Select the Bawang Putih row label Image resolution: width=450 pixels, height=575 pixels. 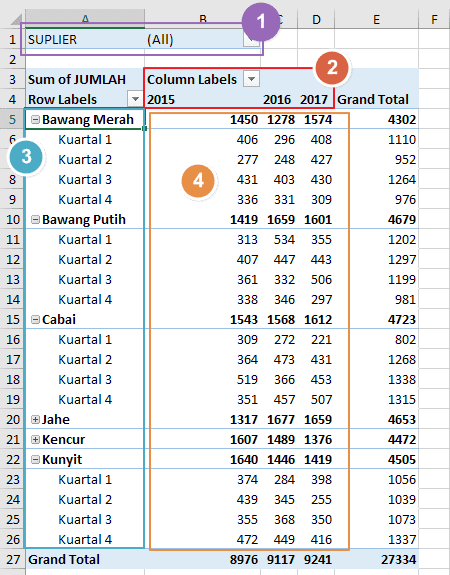pyautogui.click(x=84, y=220)
